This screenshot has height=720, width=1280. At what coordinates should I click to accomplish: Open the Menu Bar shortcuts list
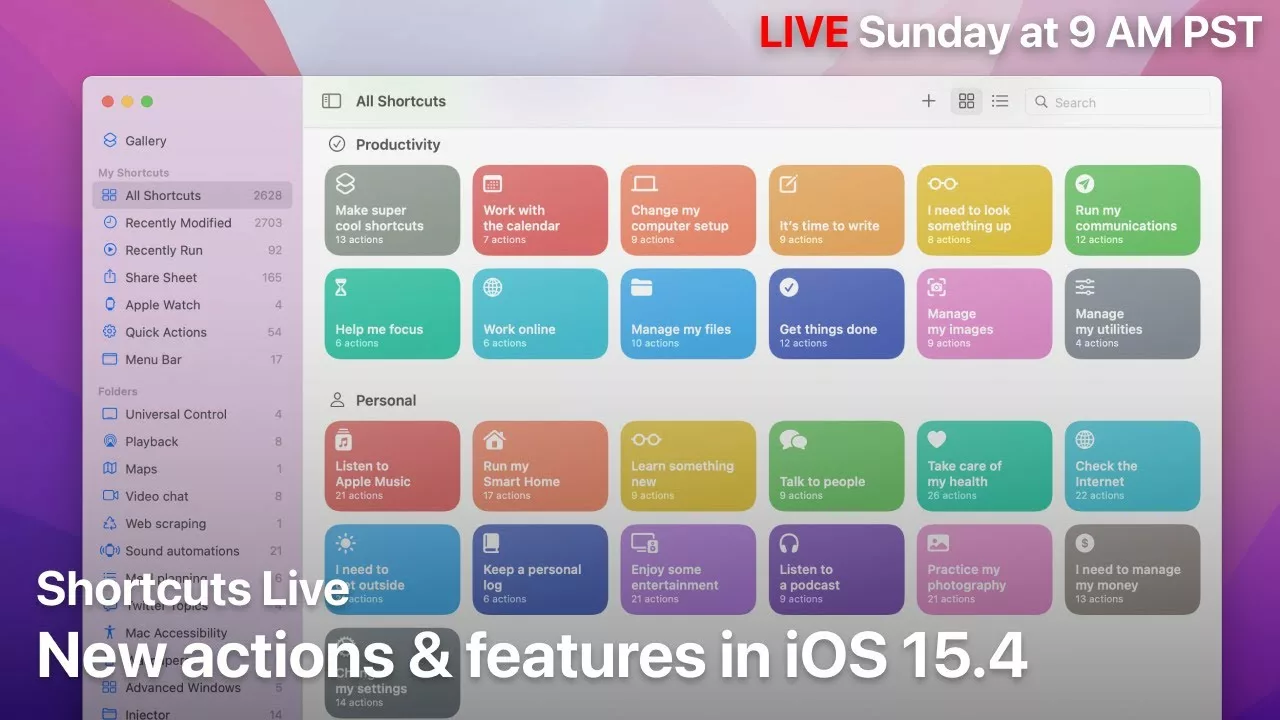[x=192, y=359]
